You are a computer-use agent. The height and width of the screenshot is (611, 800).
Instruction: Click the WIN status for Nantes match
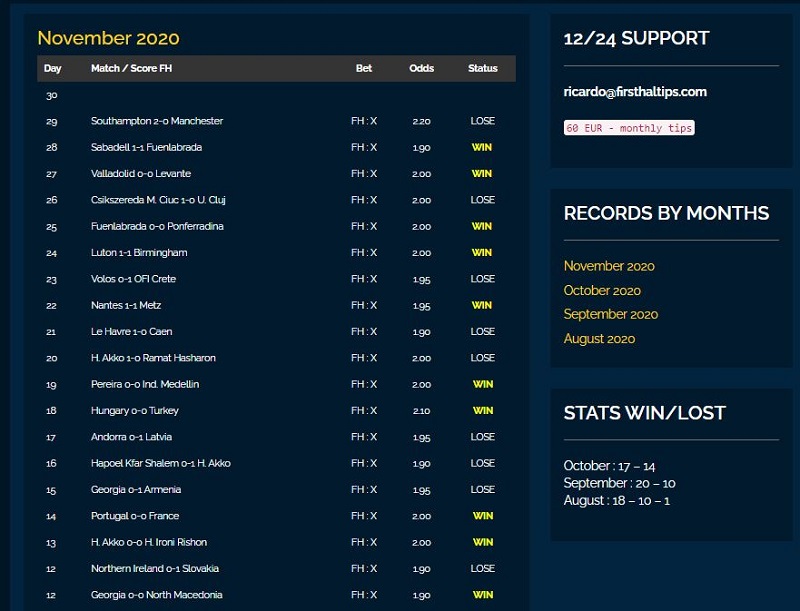coord(482,306)
